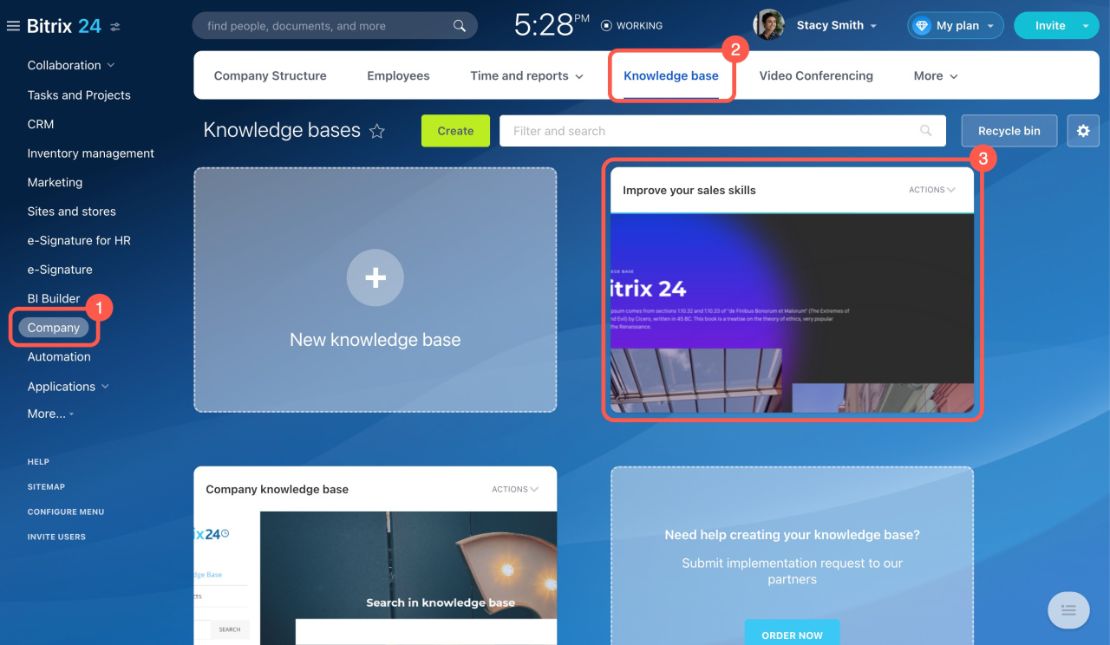Open the Recycle bin
The width and height of the screenshot is (1110, 645).
click(1009, 131)
